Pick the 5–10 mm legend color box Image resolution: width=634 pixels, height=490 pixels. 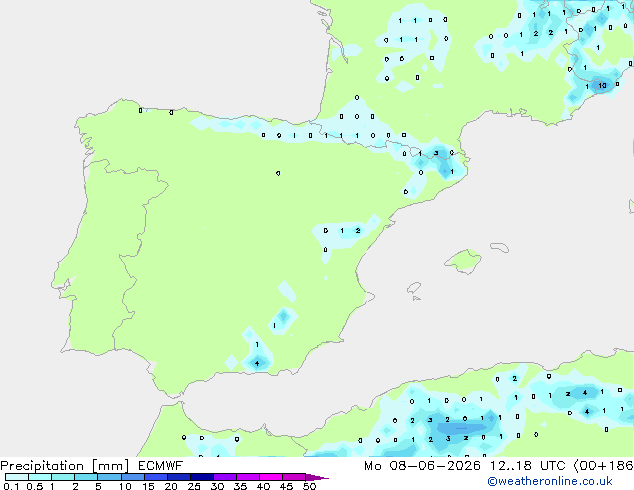click(x=109, y=477)
